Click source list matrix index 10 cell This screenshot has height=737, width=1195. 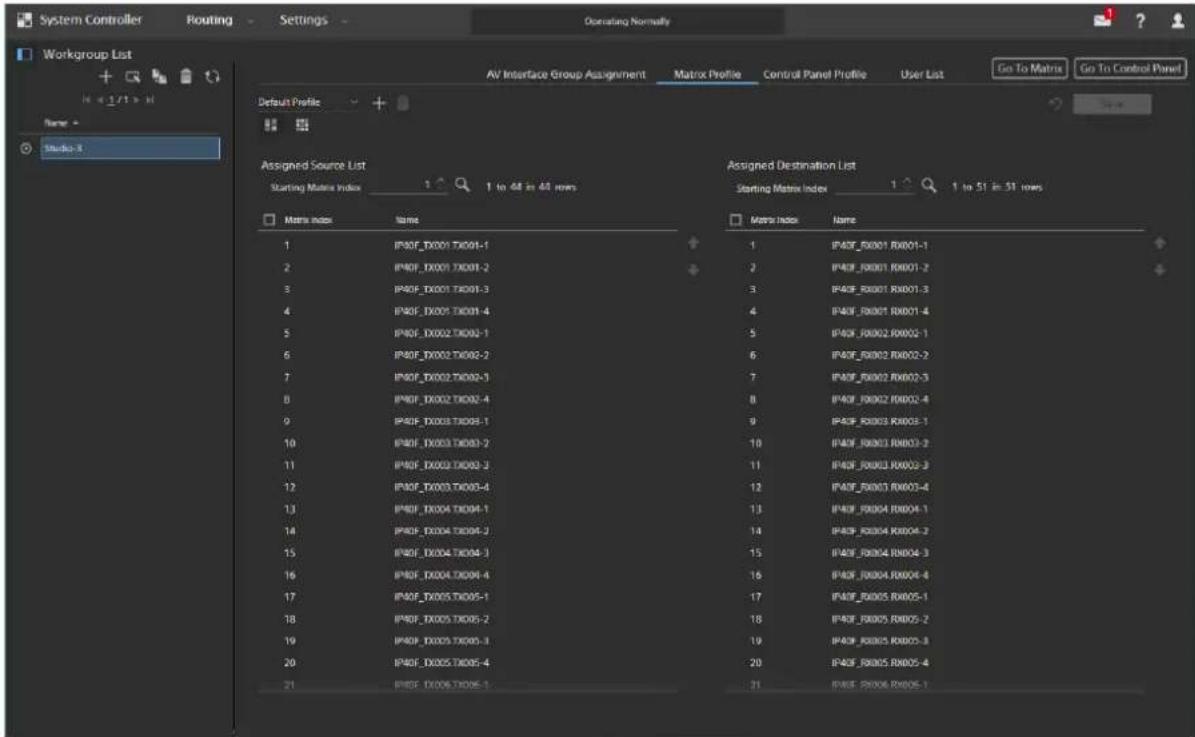click(x=290, y=443)
